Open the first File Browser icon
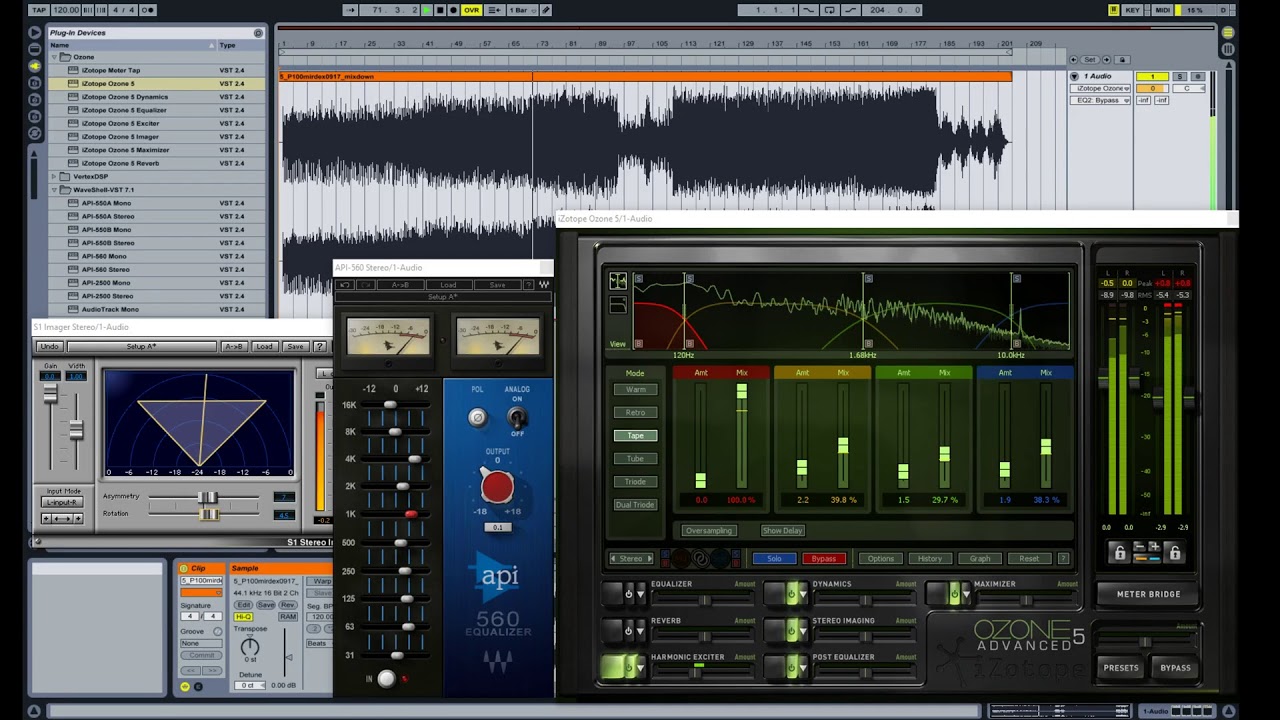This screenshot has height=720, width=1280. coord(35,82)
